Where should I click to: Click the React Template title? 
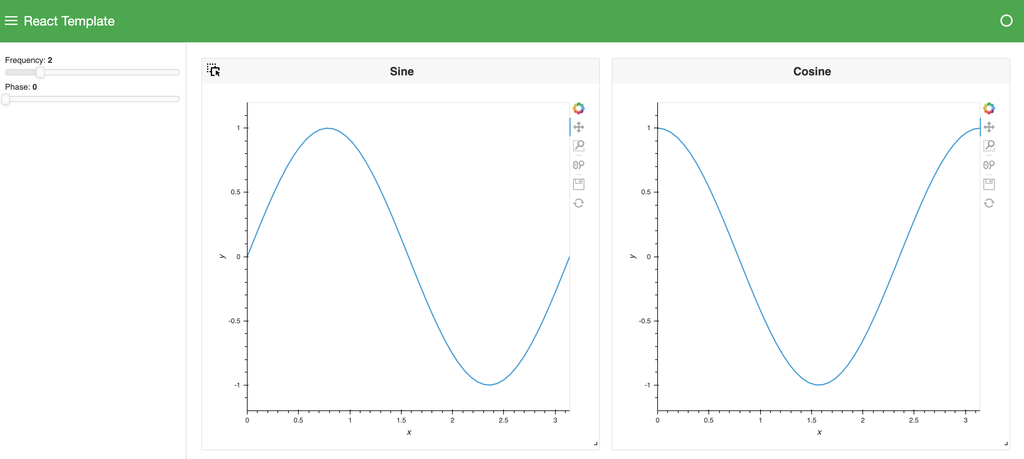69,21
